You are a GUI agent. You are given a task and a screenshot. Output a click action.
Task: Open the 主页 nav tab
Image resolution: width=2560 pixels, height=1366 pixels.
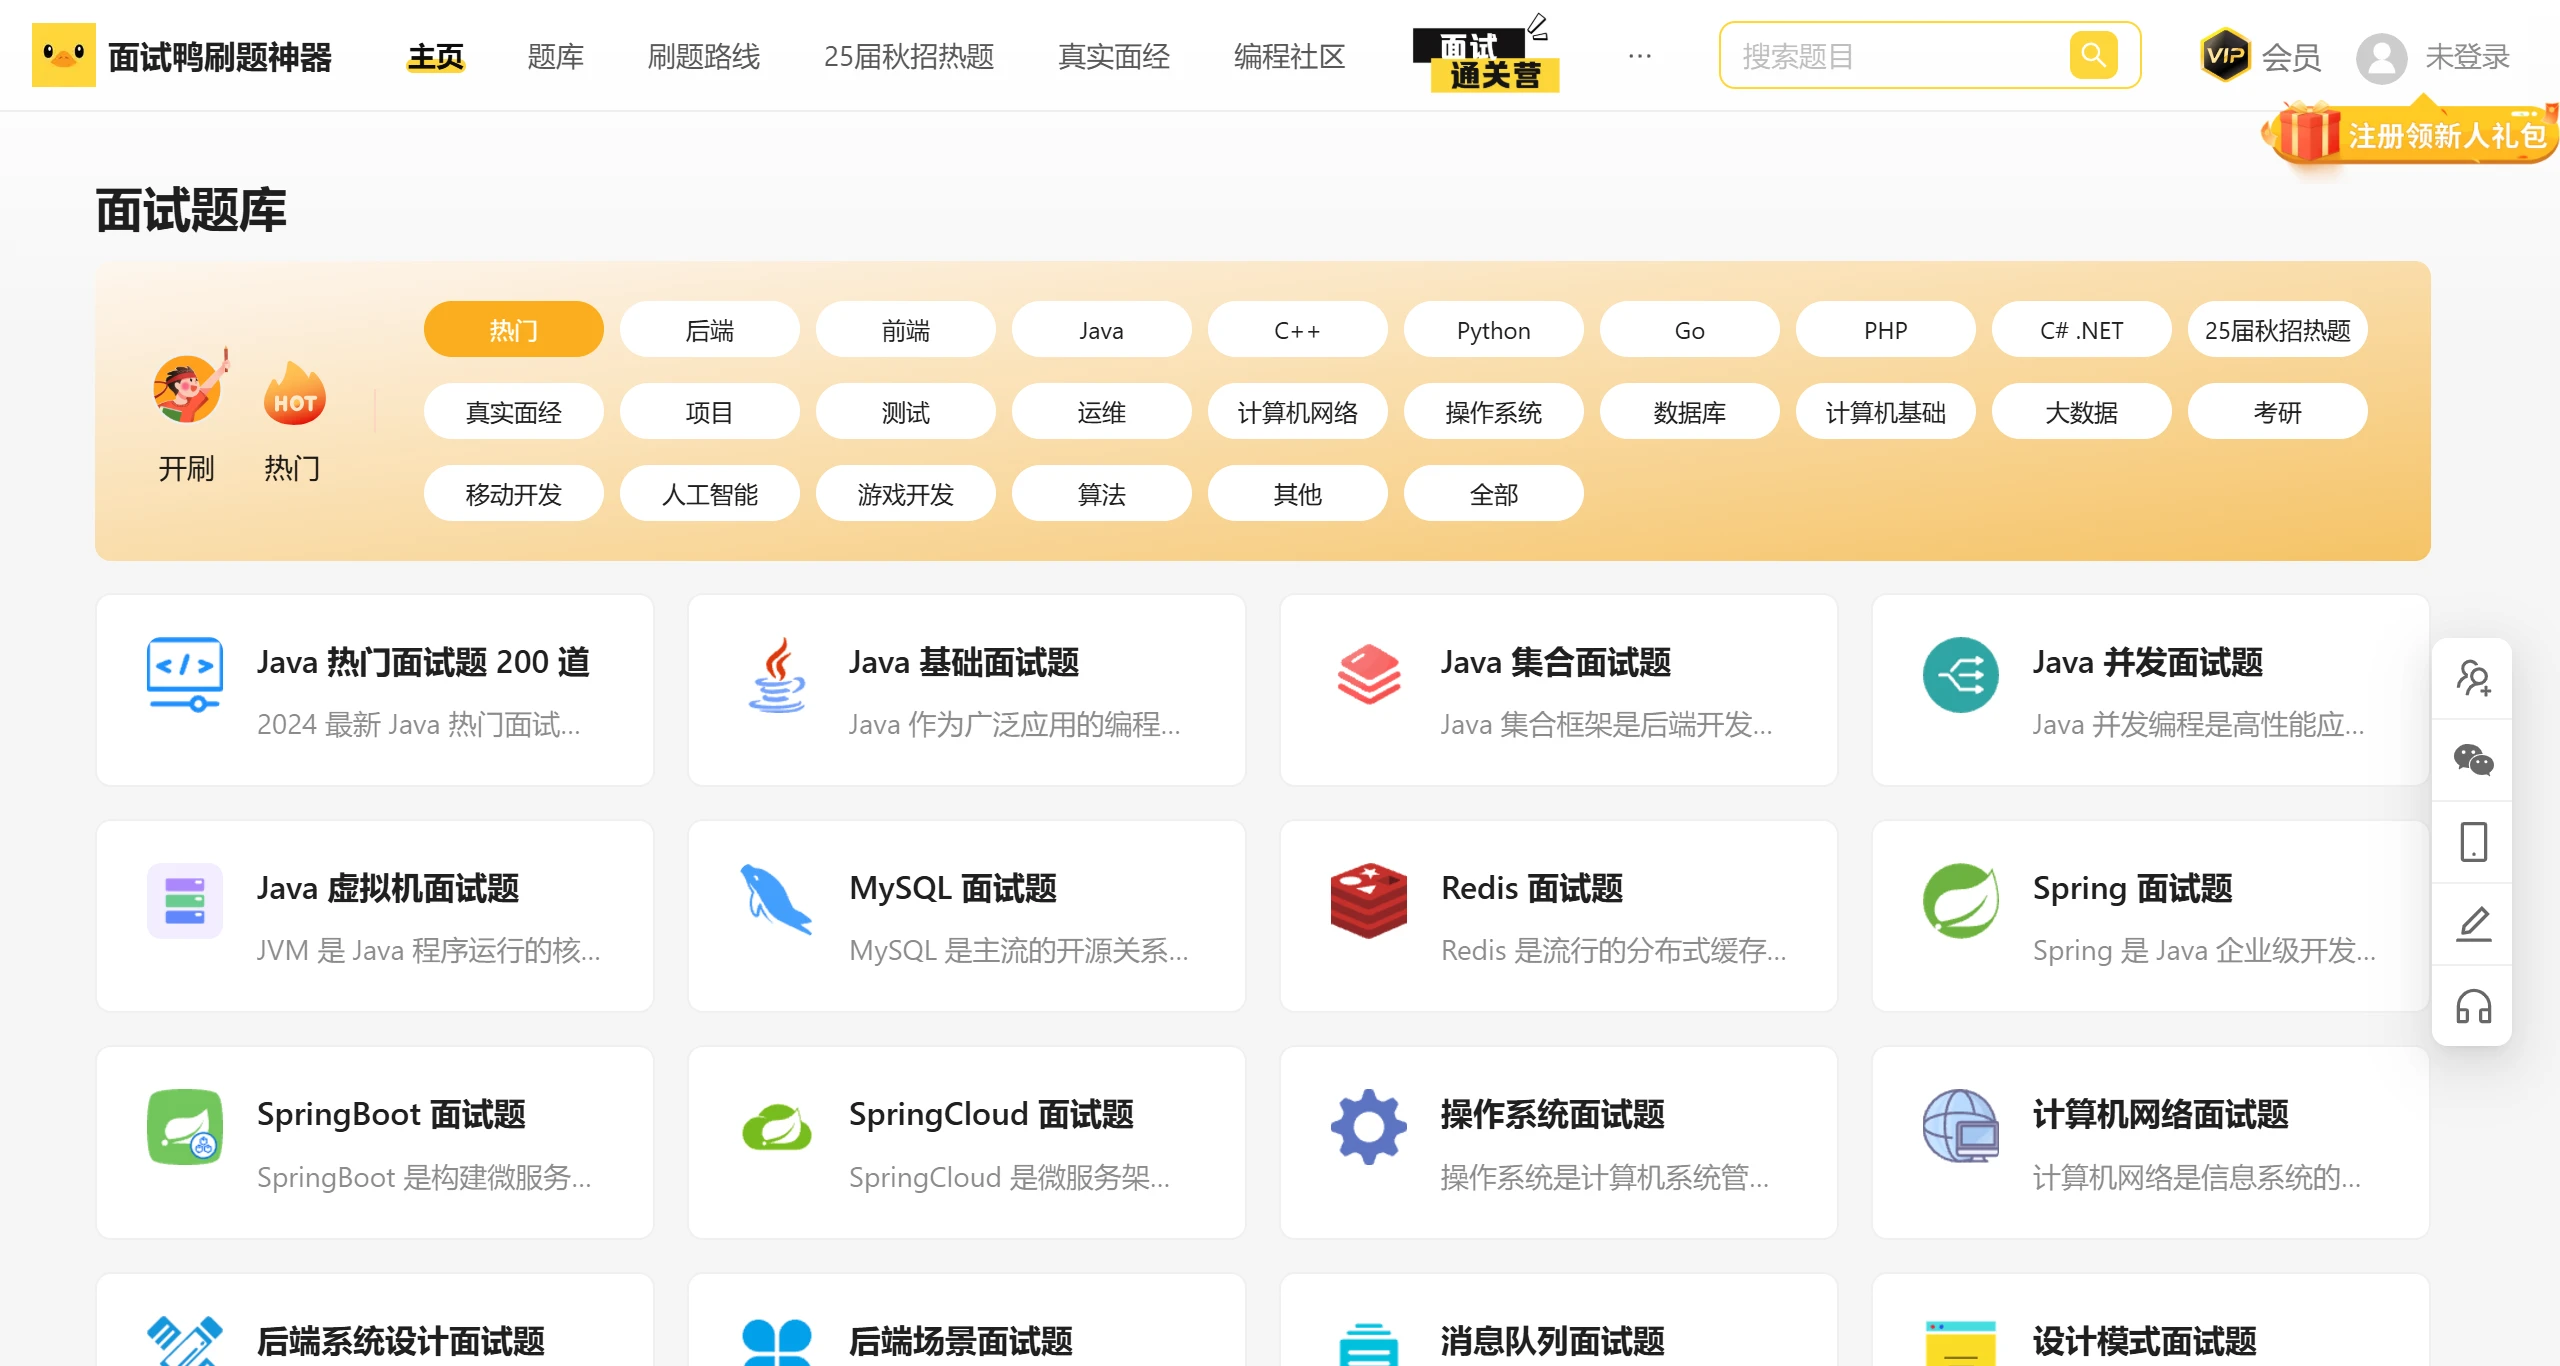(x=436, y=57)
